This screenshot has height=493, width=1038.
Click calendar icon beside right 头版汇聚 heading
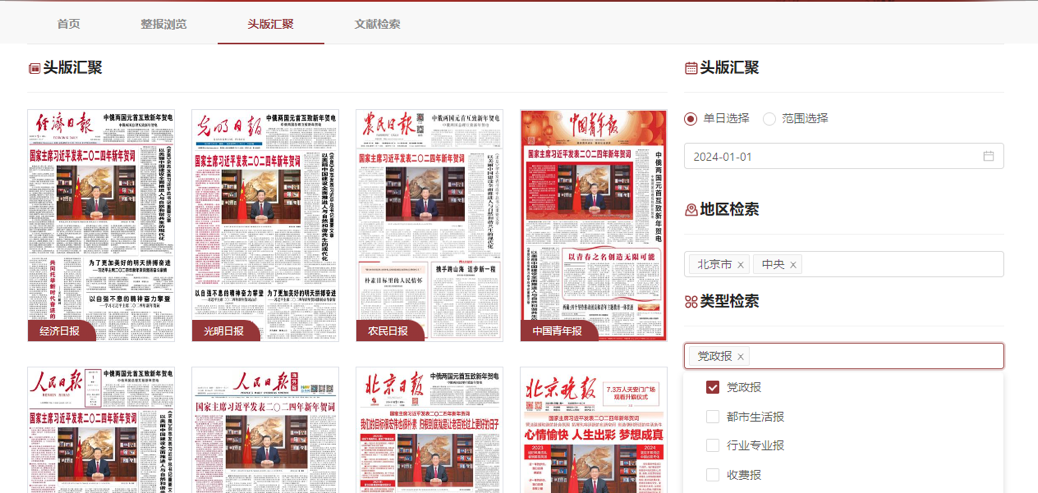[691, 67]
